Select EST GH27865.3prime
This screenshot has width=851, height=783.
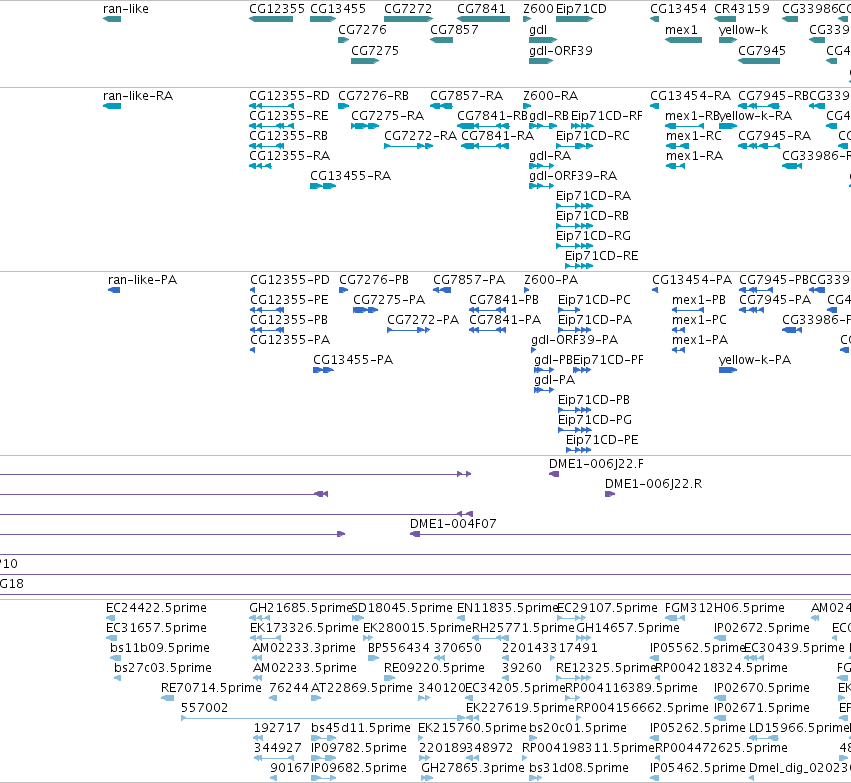427,778
